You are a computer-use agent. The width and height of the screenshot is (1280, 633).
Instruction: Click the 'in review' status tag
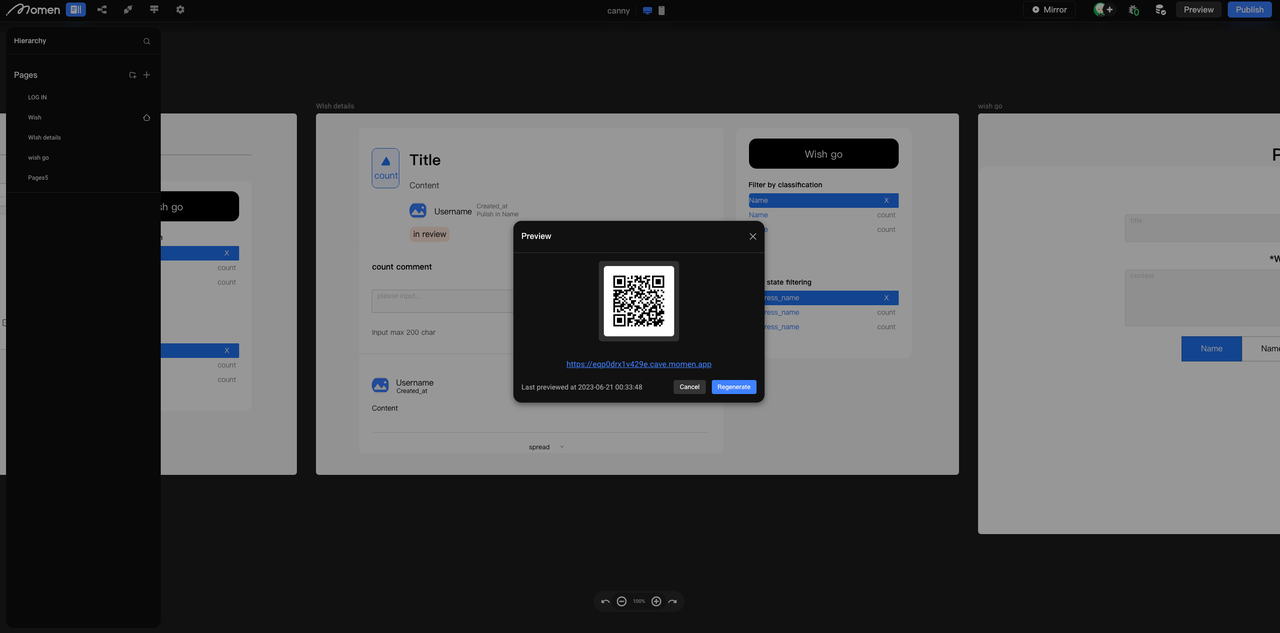point(430,234)
